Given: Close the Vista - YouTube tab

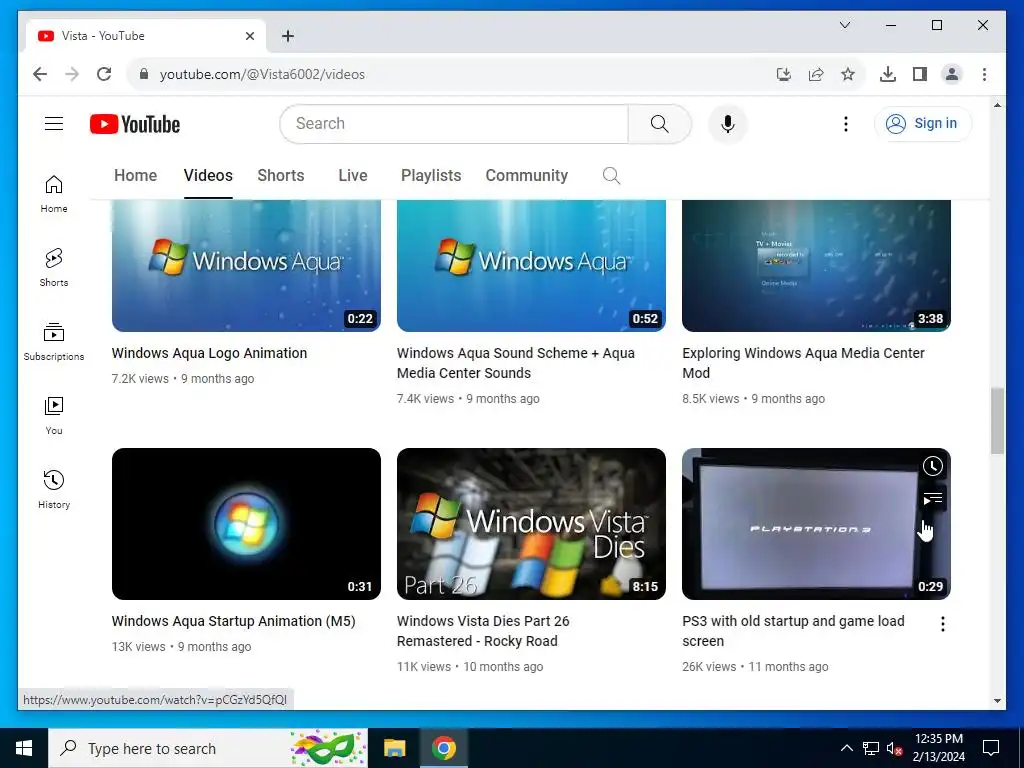Looking at the screenshot, I should coord(249,36).
